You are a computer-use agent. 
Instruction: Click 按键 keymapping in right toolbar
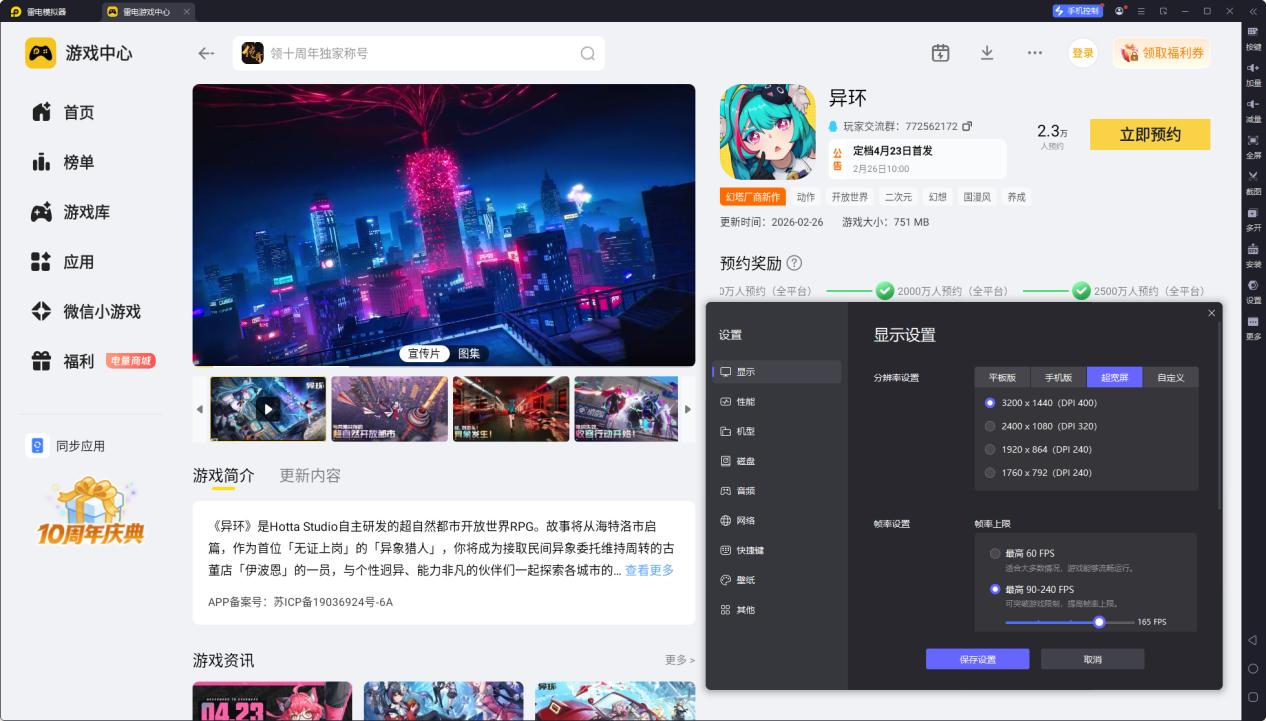coord(1253,38)
